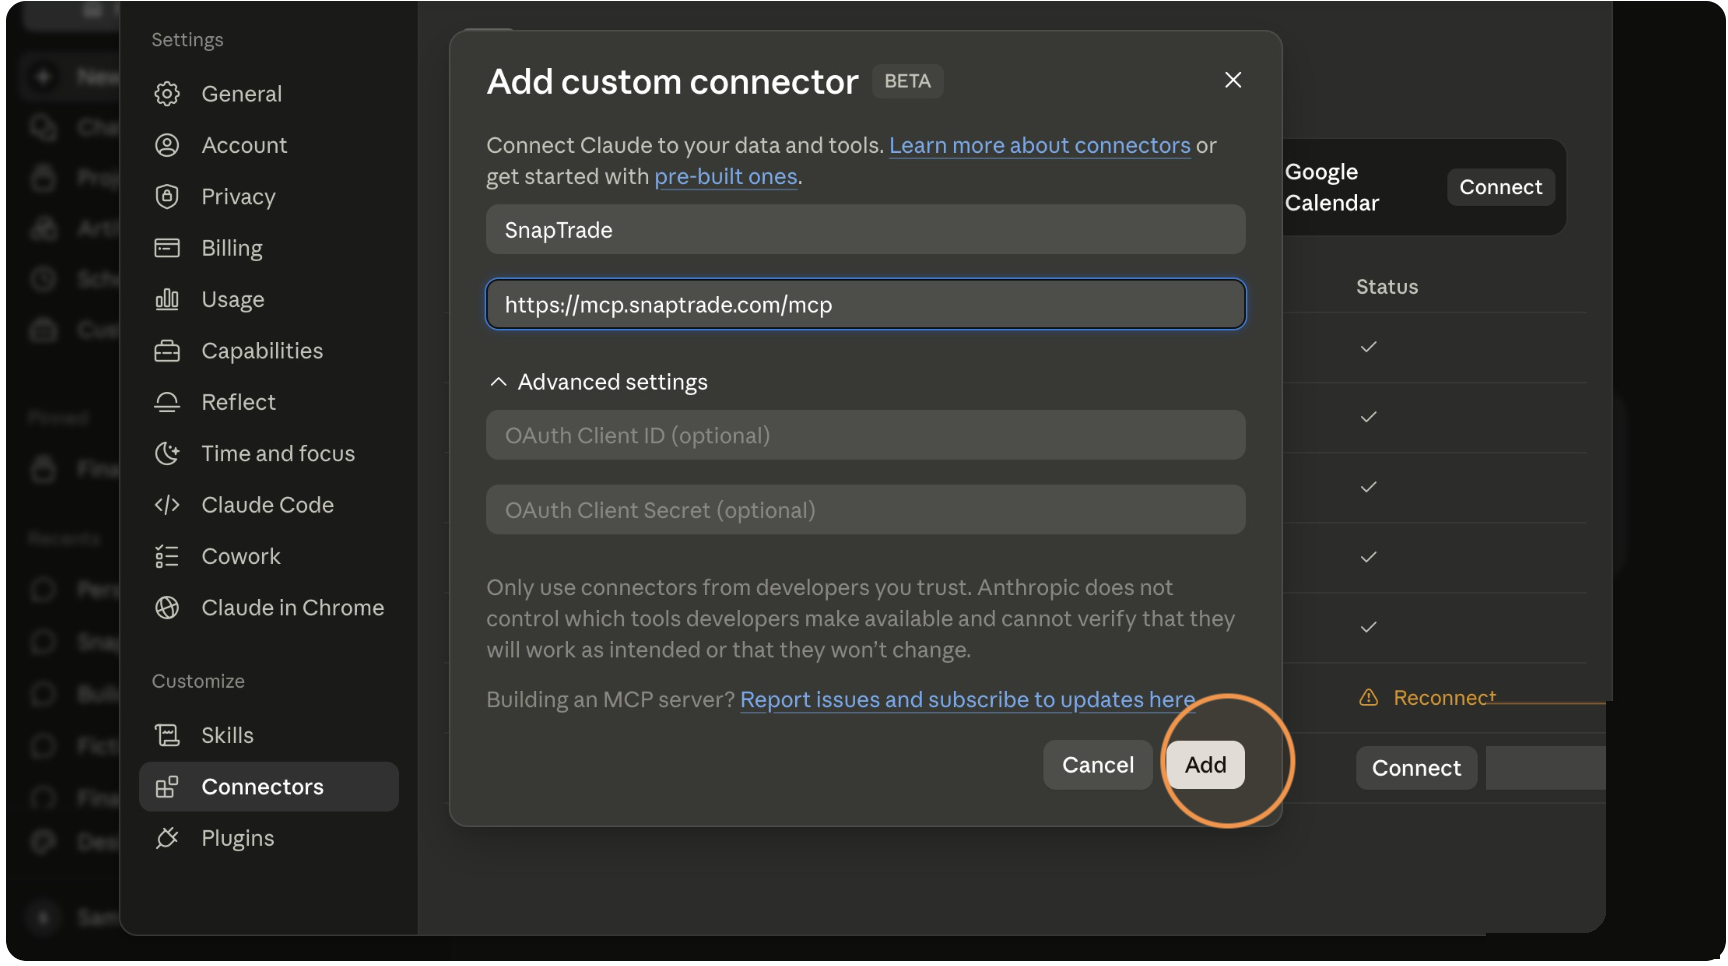Click the Connectors grid icon
The height and width of the screenshot is (966, 1728).
point(167,787)
